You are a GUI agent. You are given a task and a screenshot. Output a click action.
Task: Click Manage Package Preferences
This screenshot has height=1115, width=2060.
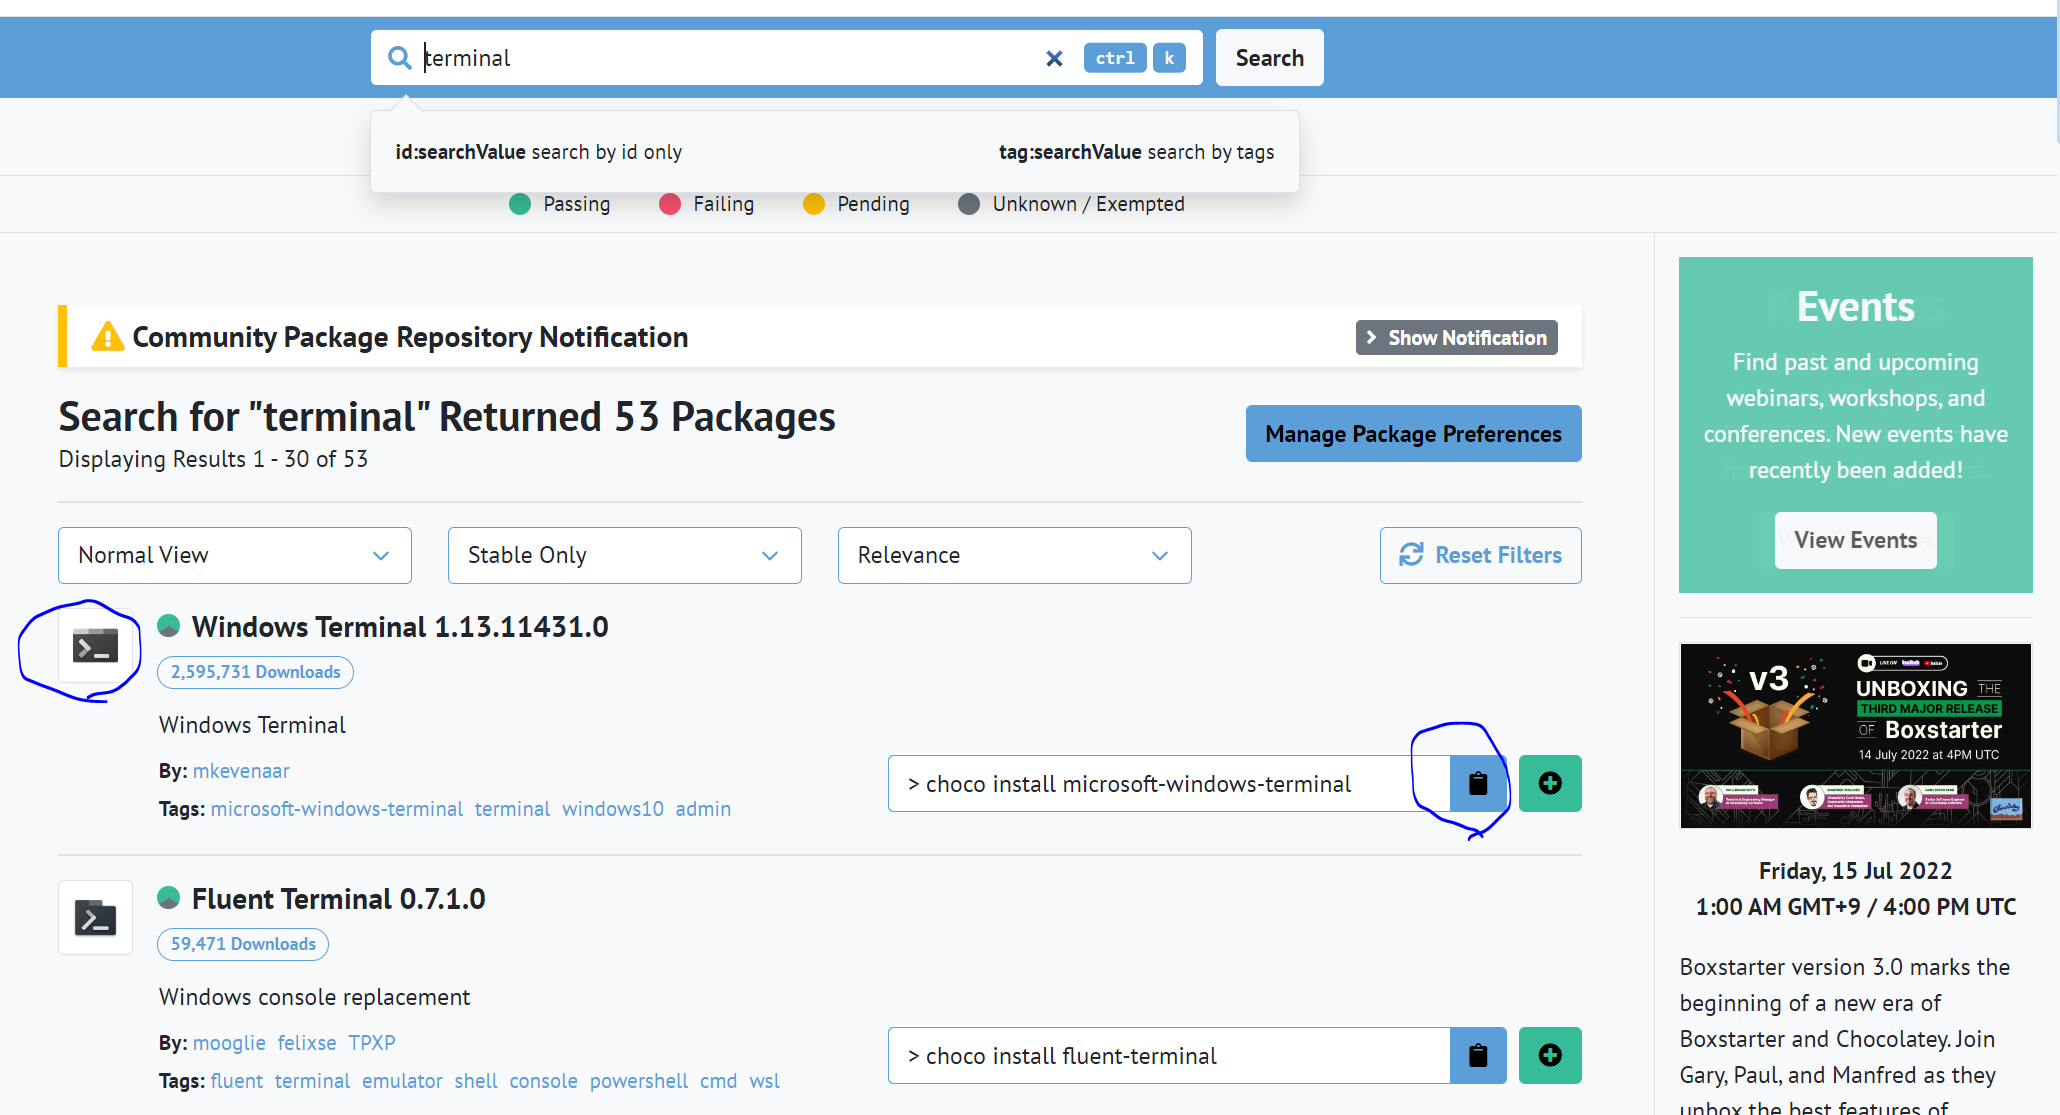click(1413, 434)
